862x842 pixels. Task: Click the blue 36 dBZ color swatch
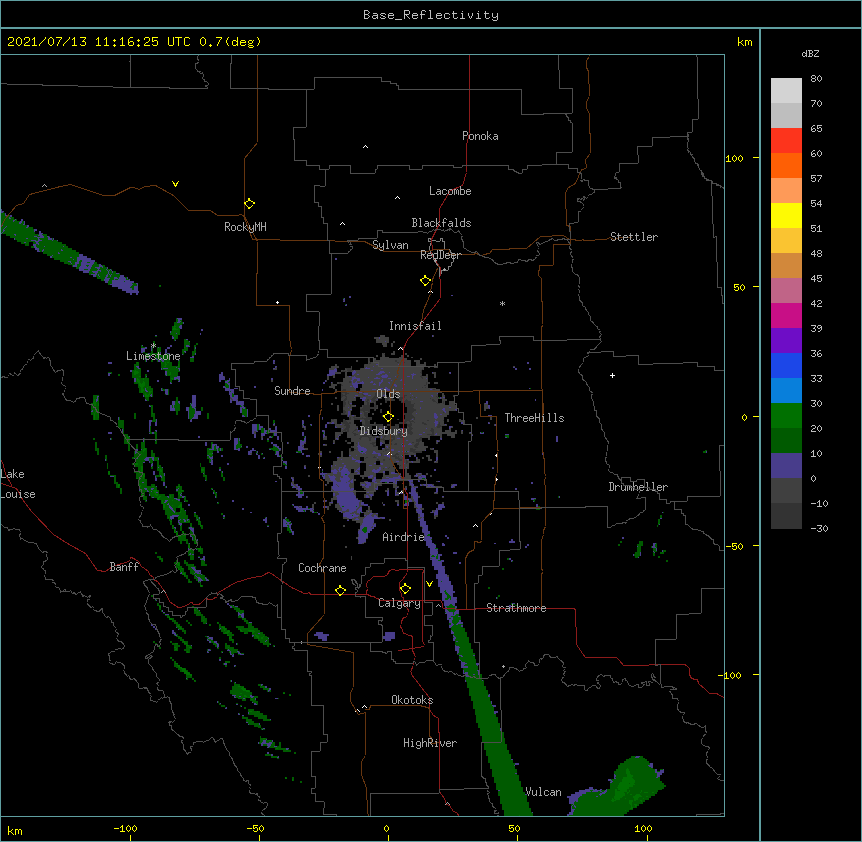pos(786,365)
